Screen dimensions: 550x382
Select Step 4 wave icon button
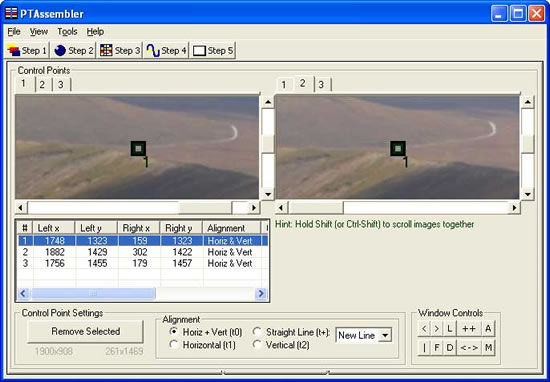coord(166,51)
